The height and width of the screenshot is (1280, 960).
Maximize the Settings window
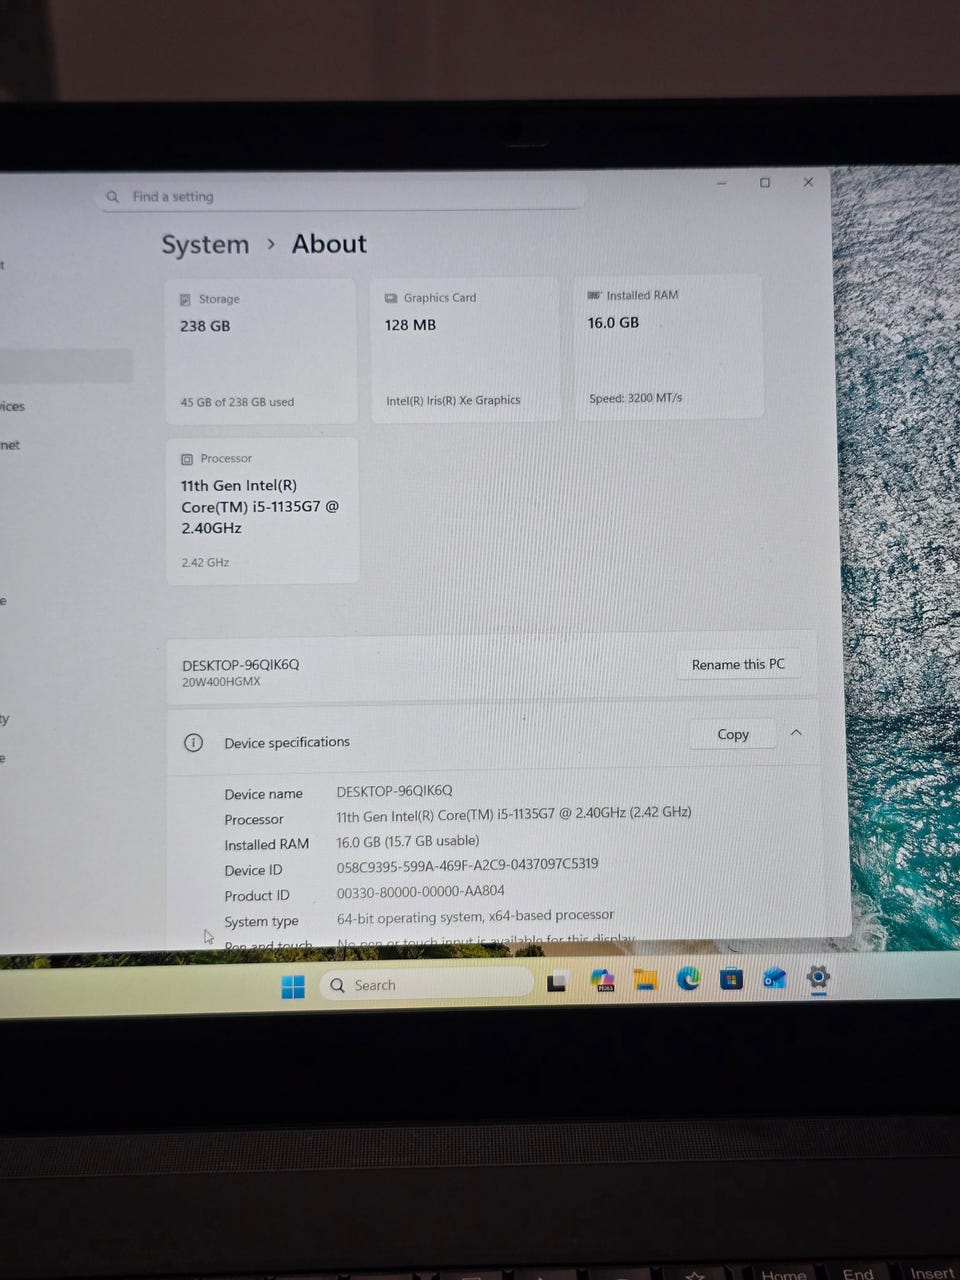(765, 183)
